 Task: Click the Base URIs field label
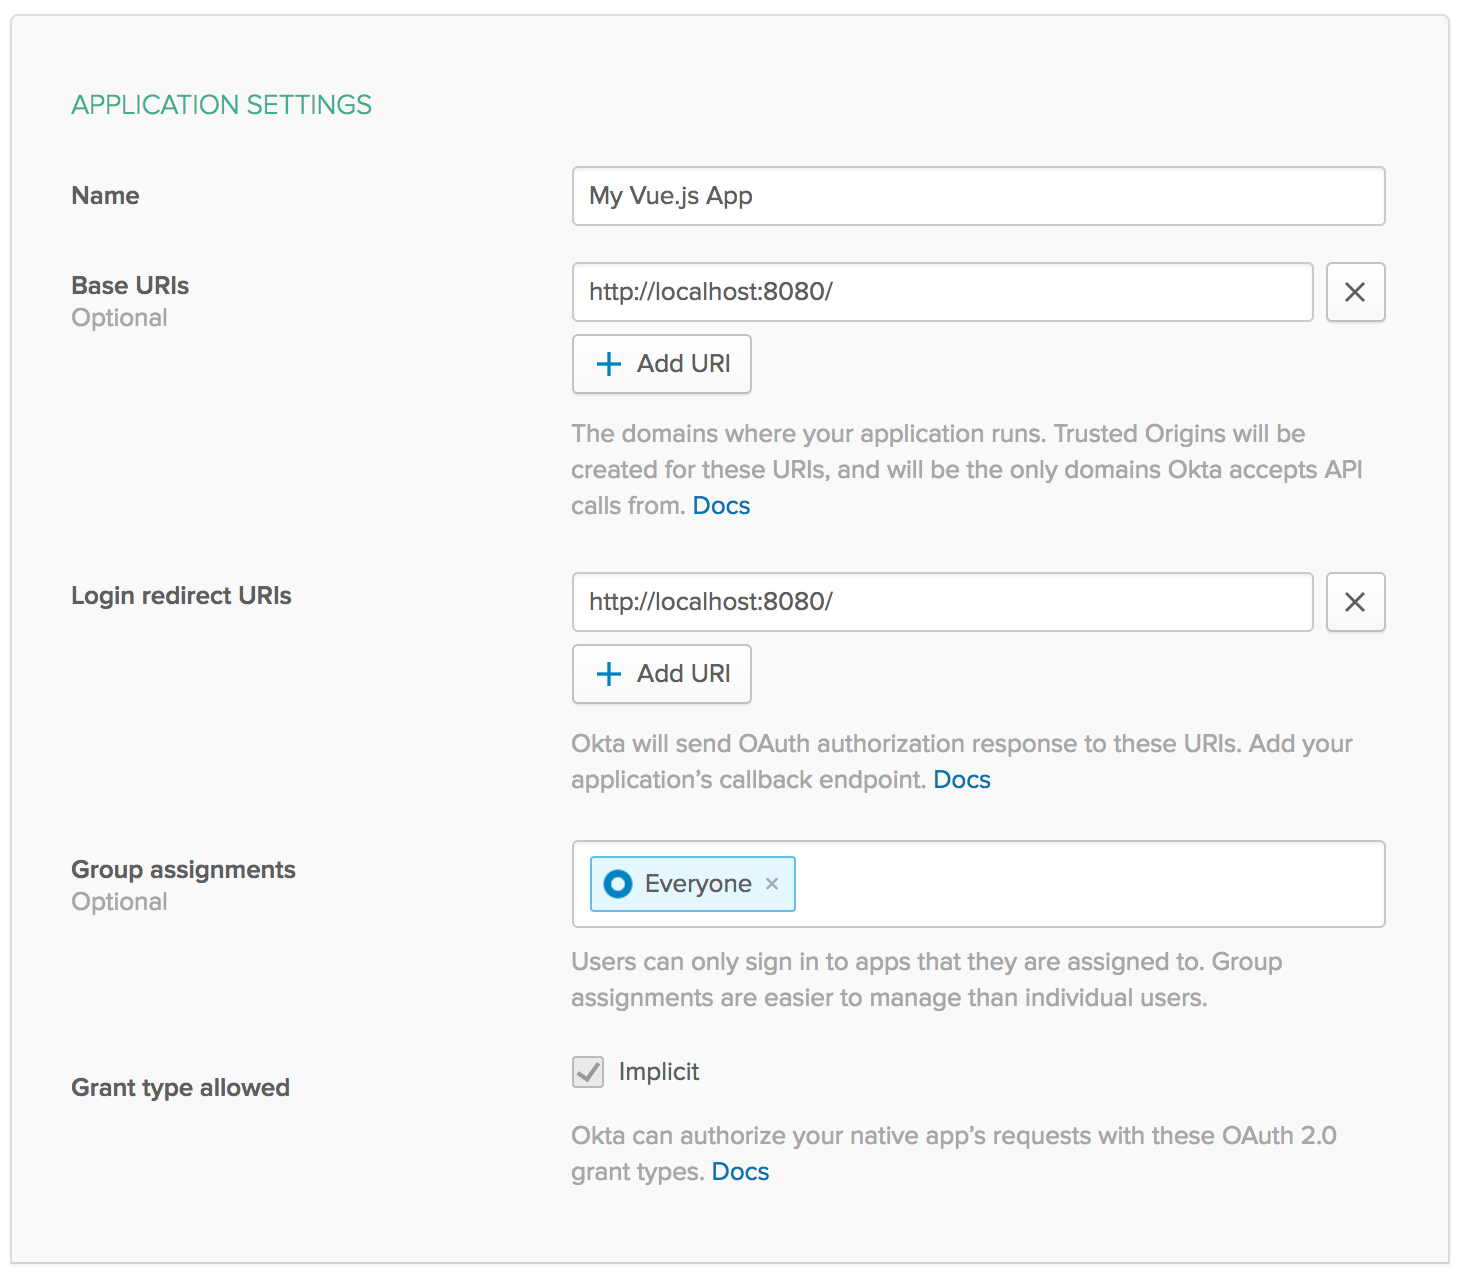(x=130, y=286)
